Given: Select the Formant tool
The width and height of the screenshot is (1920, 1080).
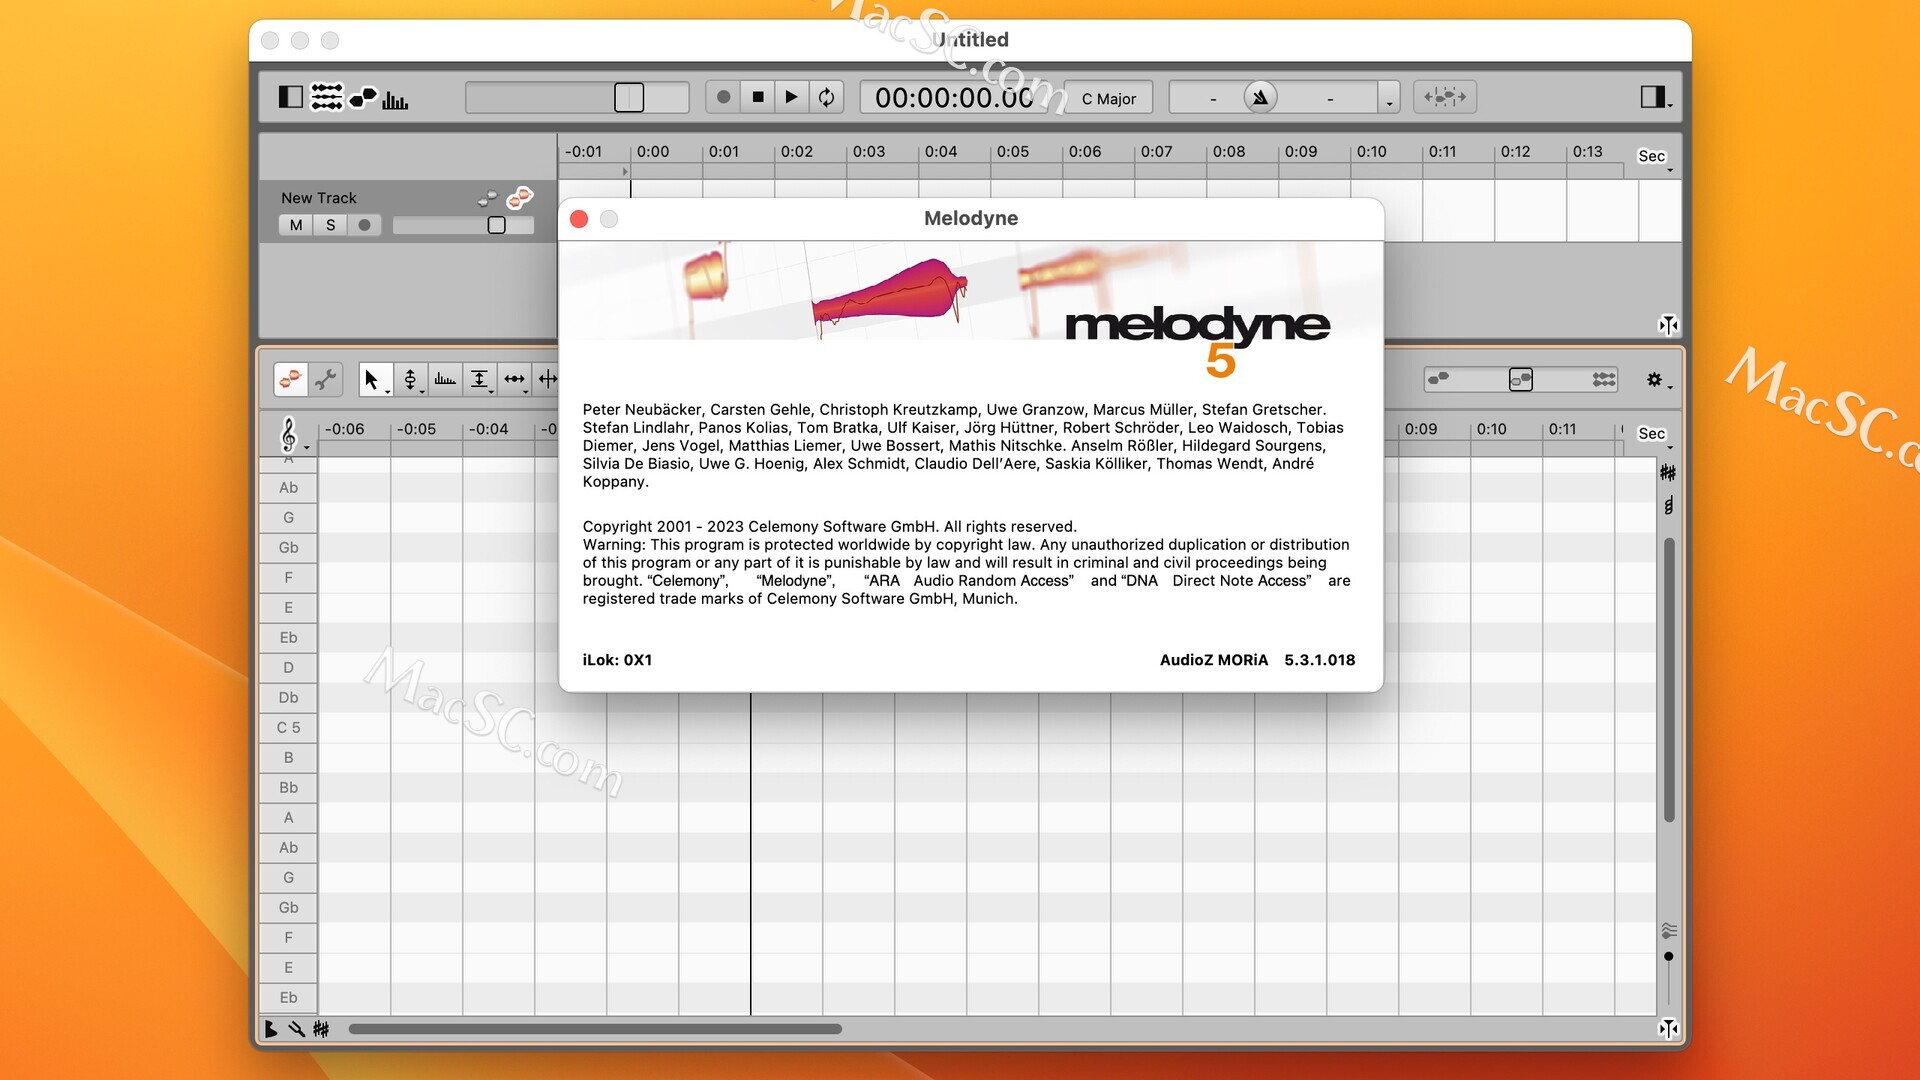Looking at the screenshot, I should (445, 379).
